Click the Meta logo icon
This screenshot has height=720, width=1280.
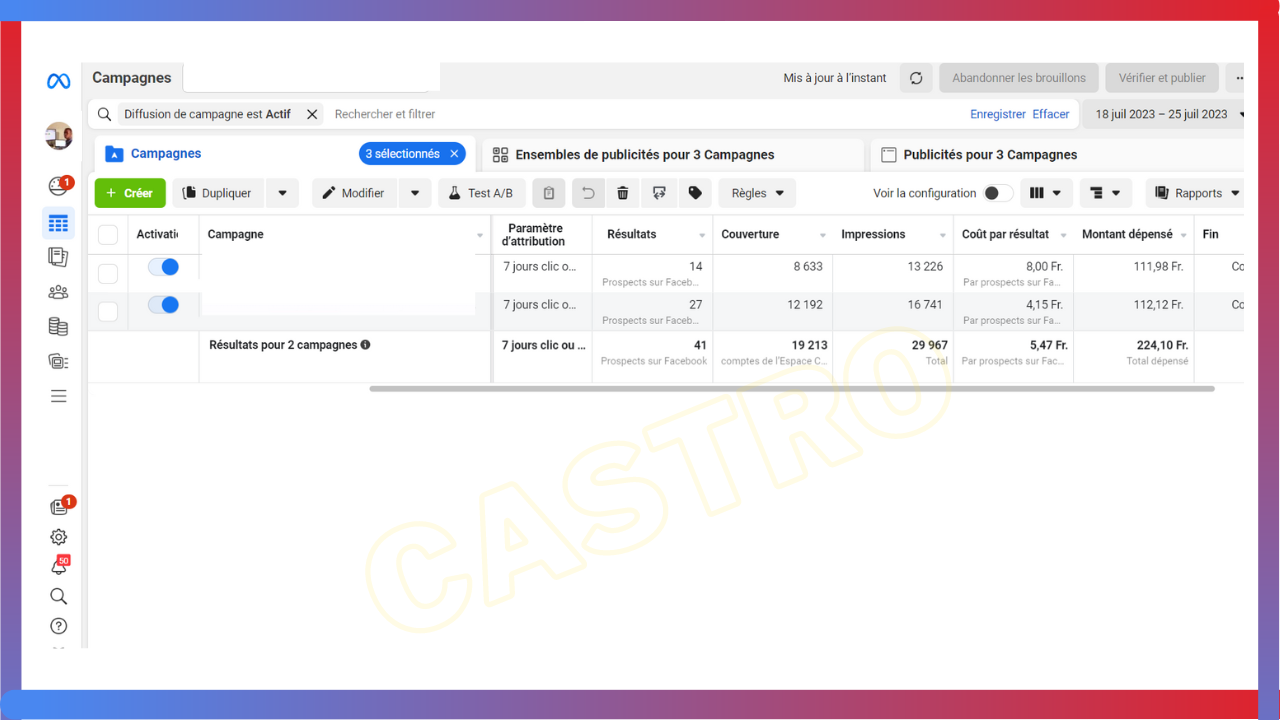pos(59,82)
